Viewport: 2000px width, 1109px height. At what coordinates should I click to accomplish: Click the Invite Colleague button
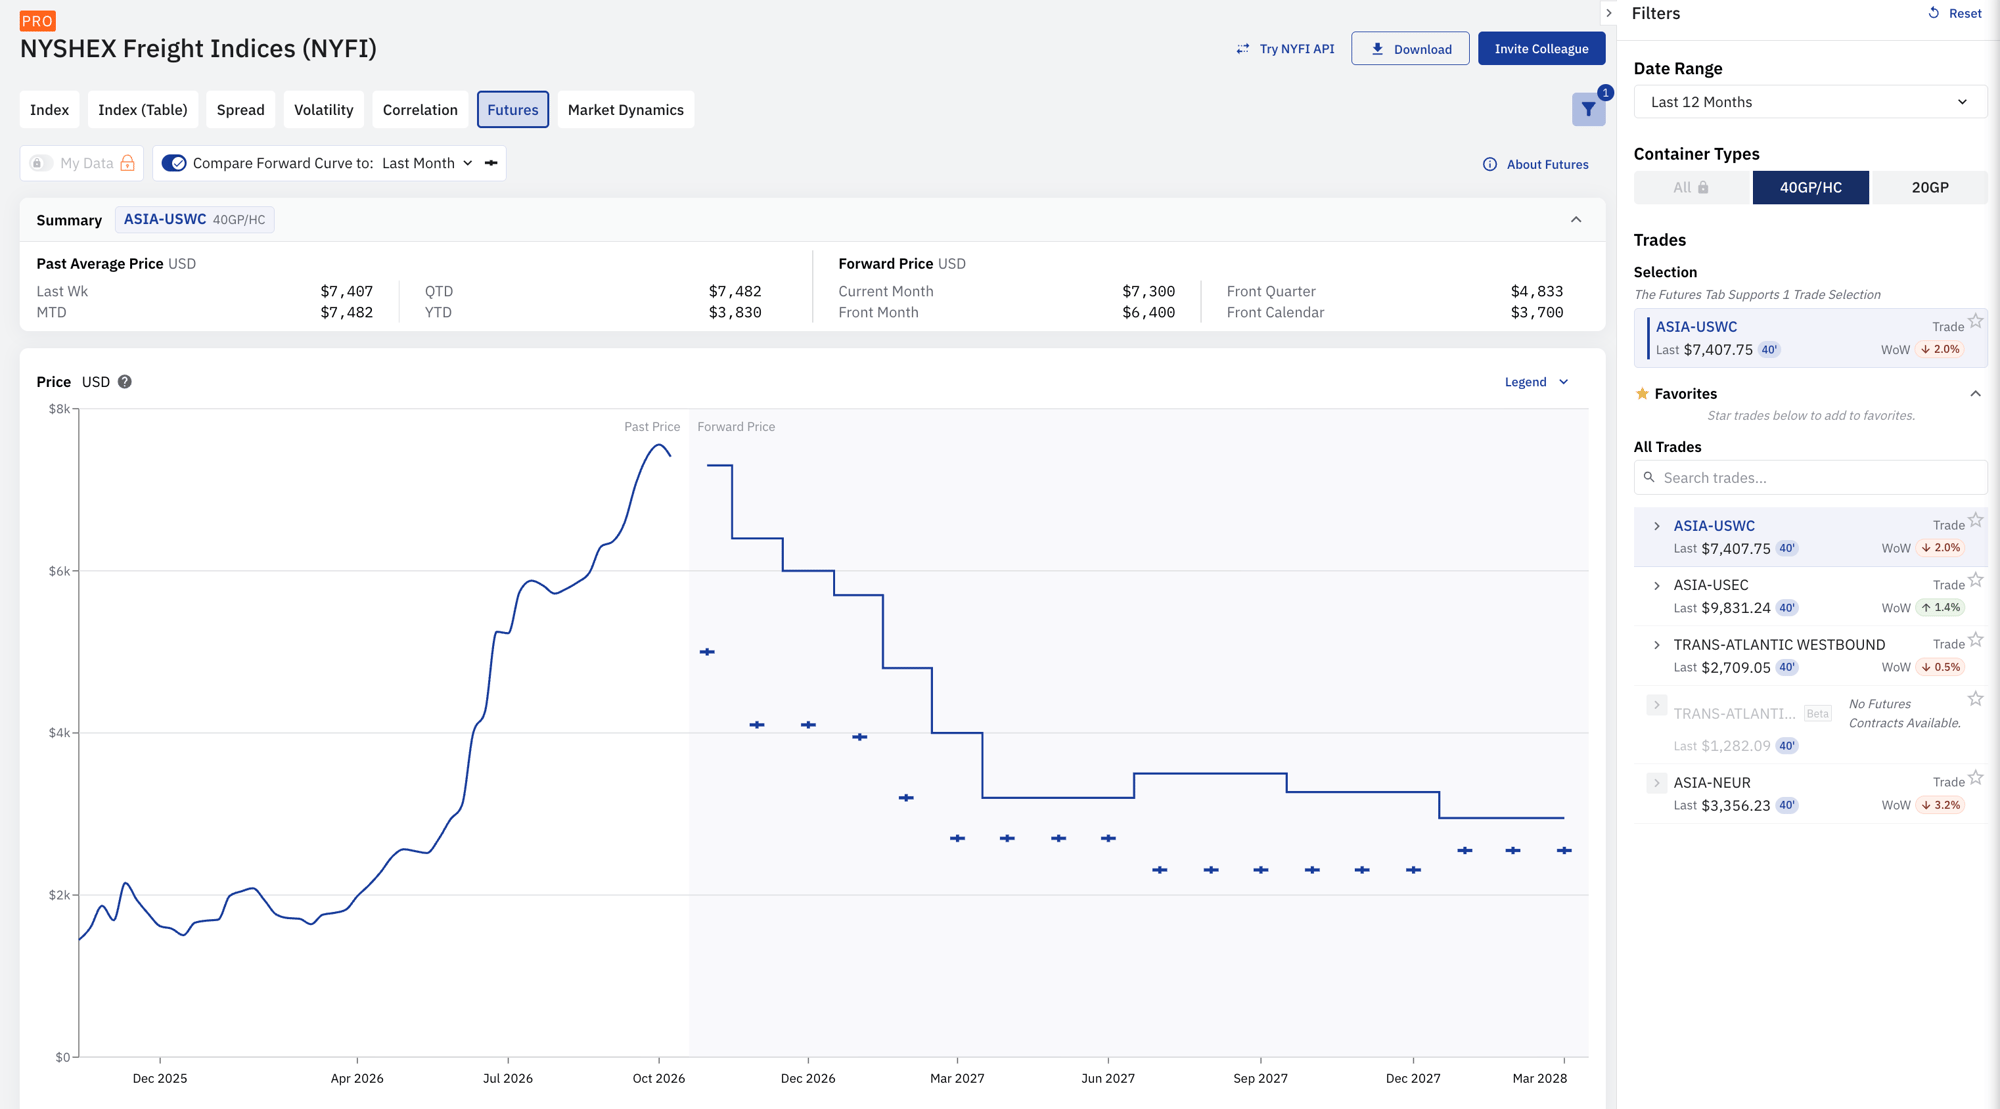click(x=1541, y=48)
